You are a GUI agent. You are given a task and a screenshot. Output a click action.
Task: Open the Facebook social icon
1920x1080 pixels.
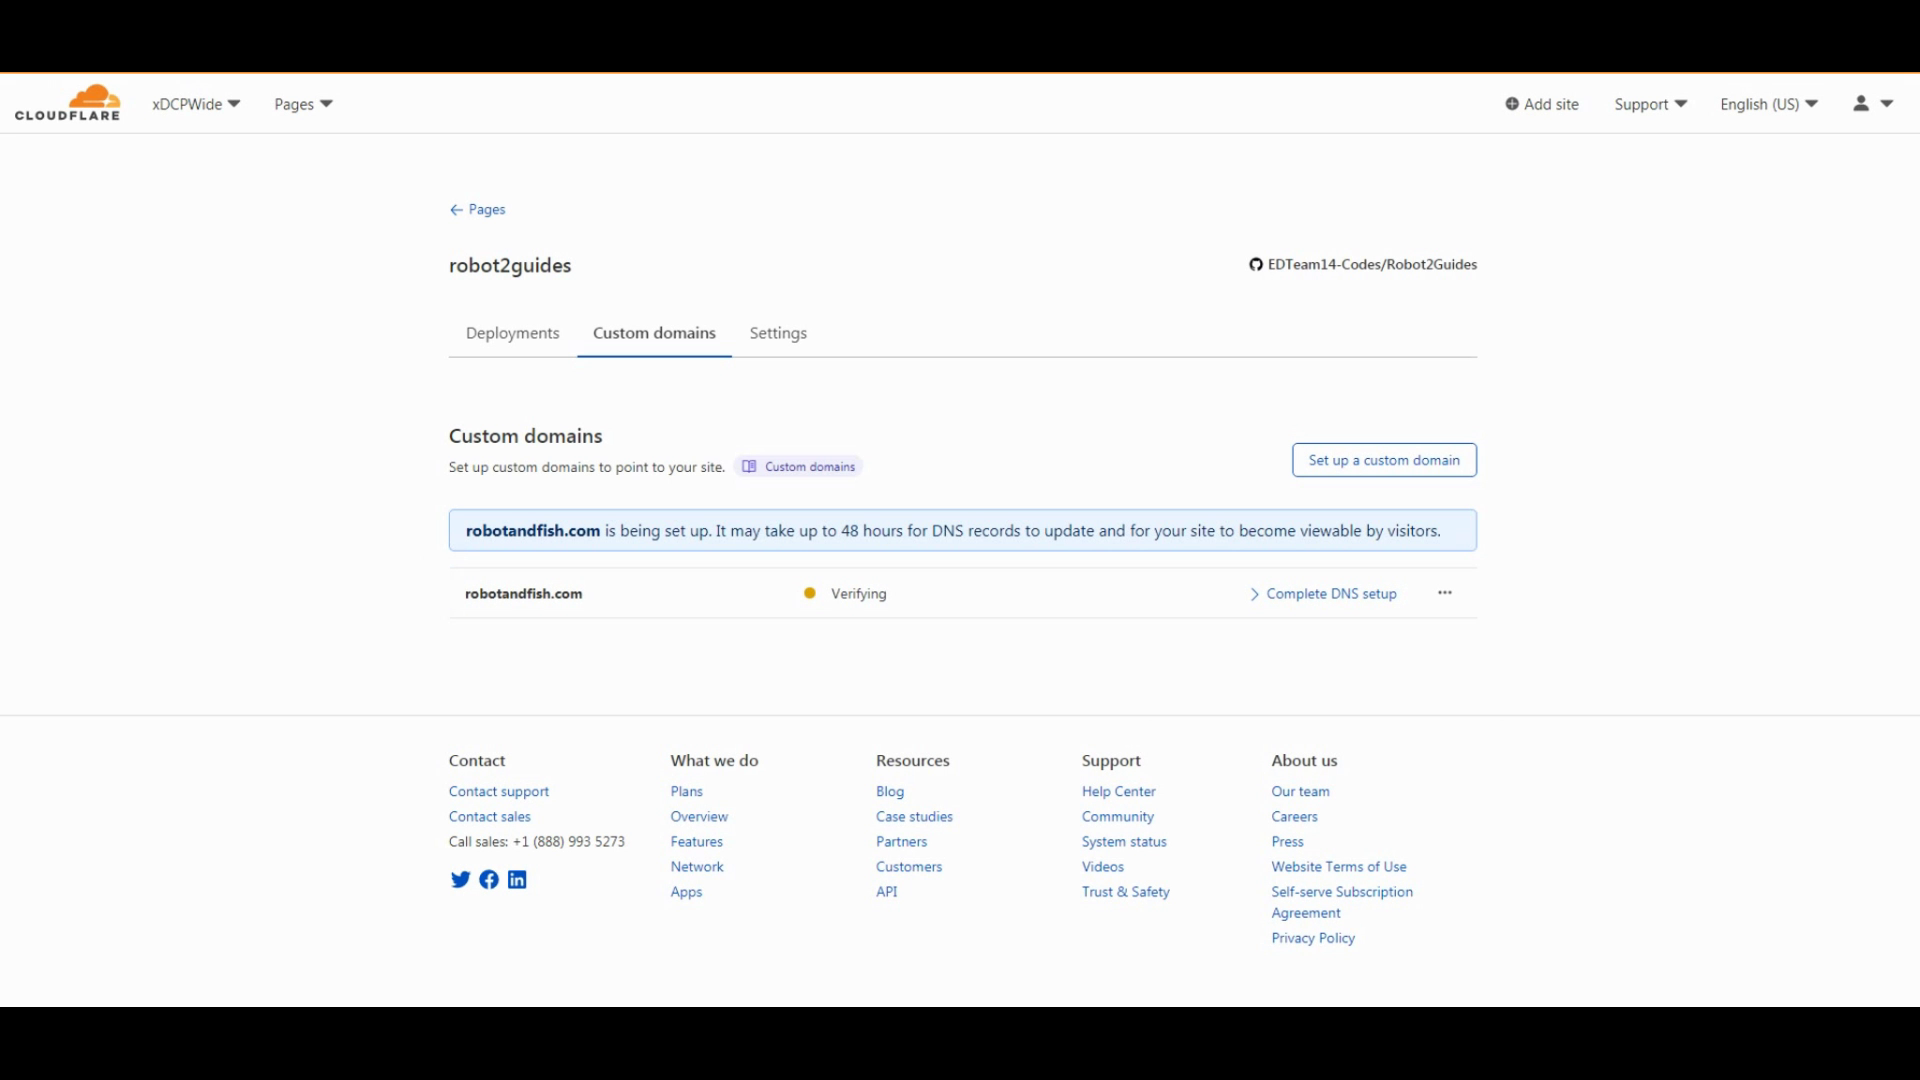tap(489, 880)
